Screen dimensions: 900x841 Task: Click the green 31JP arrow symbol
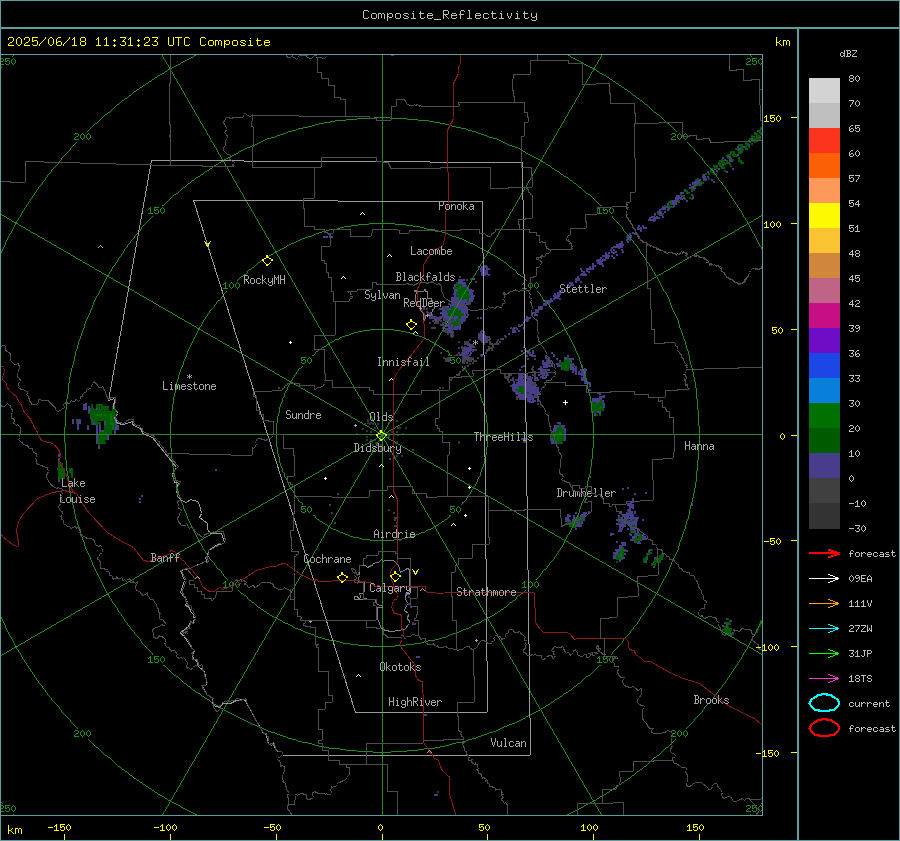pyautogui.click(x=824, y=653)
